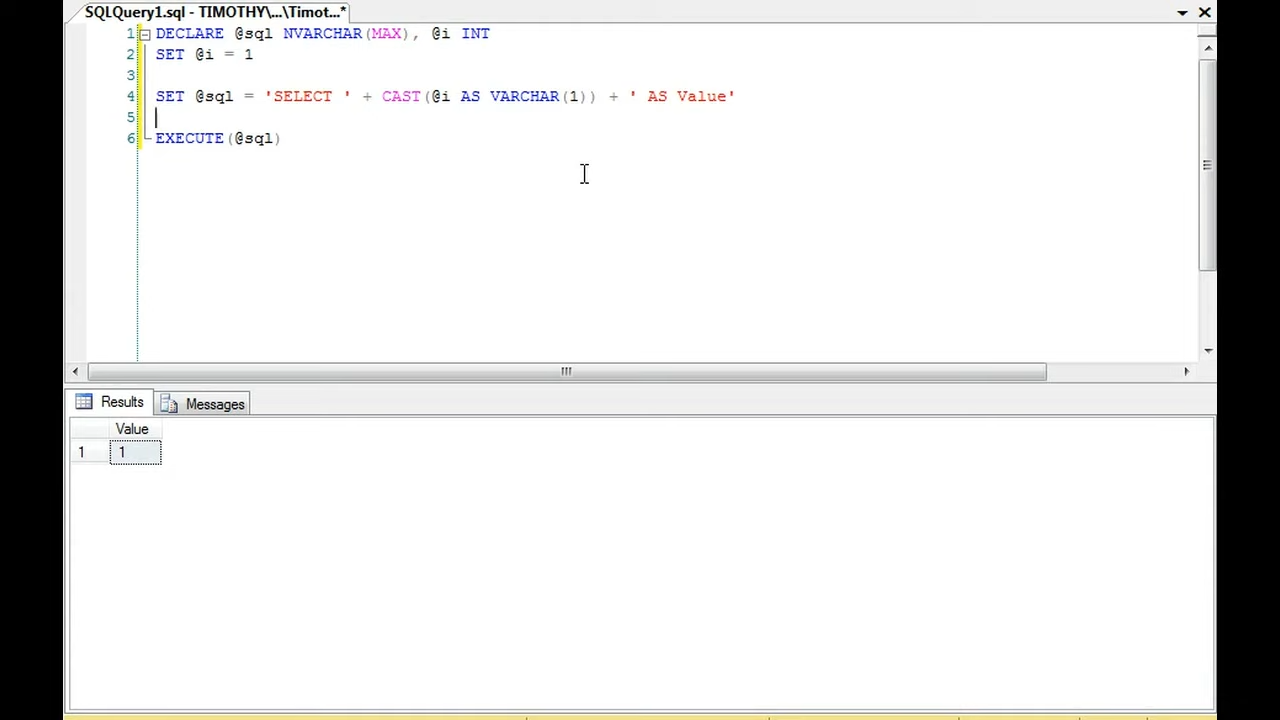Click the CAST keyword in line 4
This screenshot has width=1280, height=720.
[x=401, y=96]
